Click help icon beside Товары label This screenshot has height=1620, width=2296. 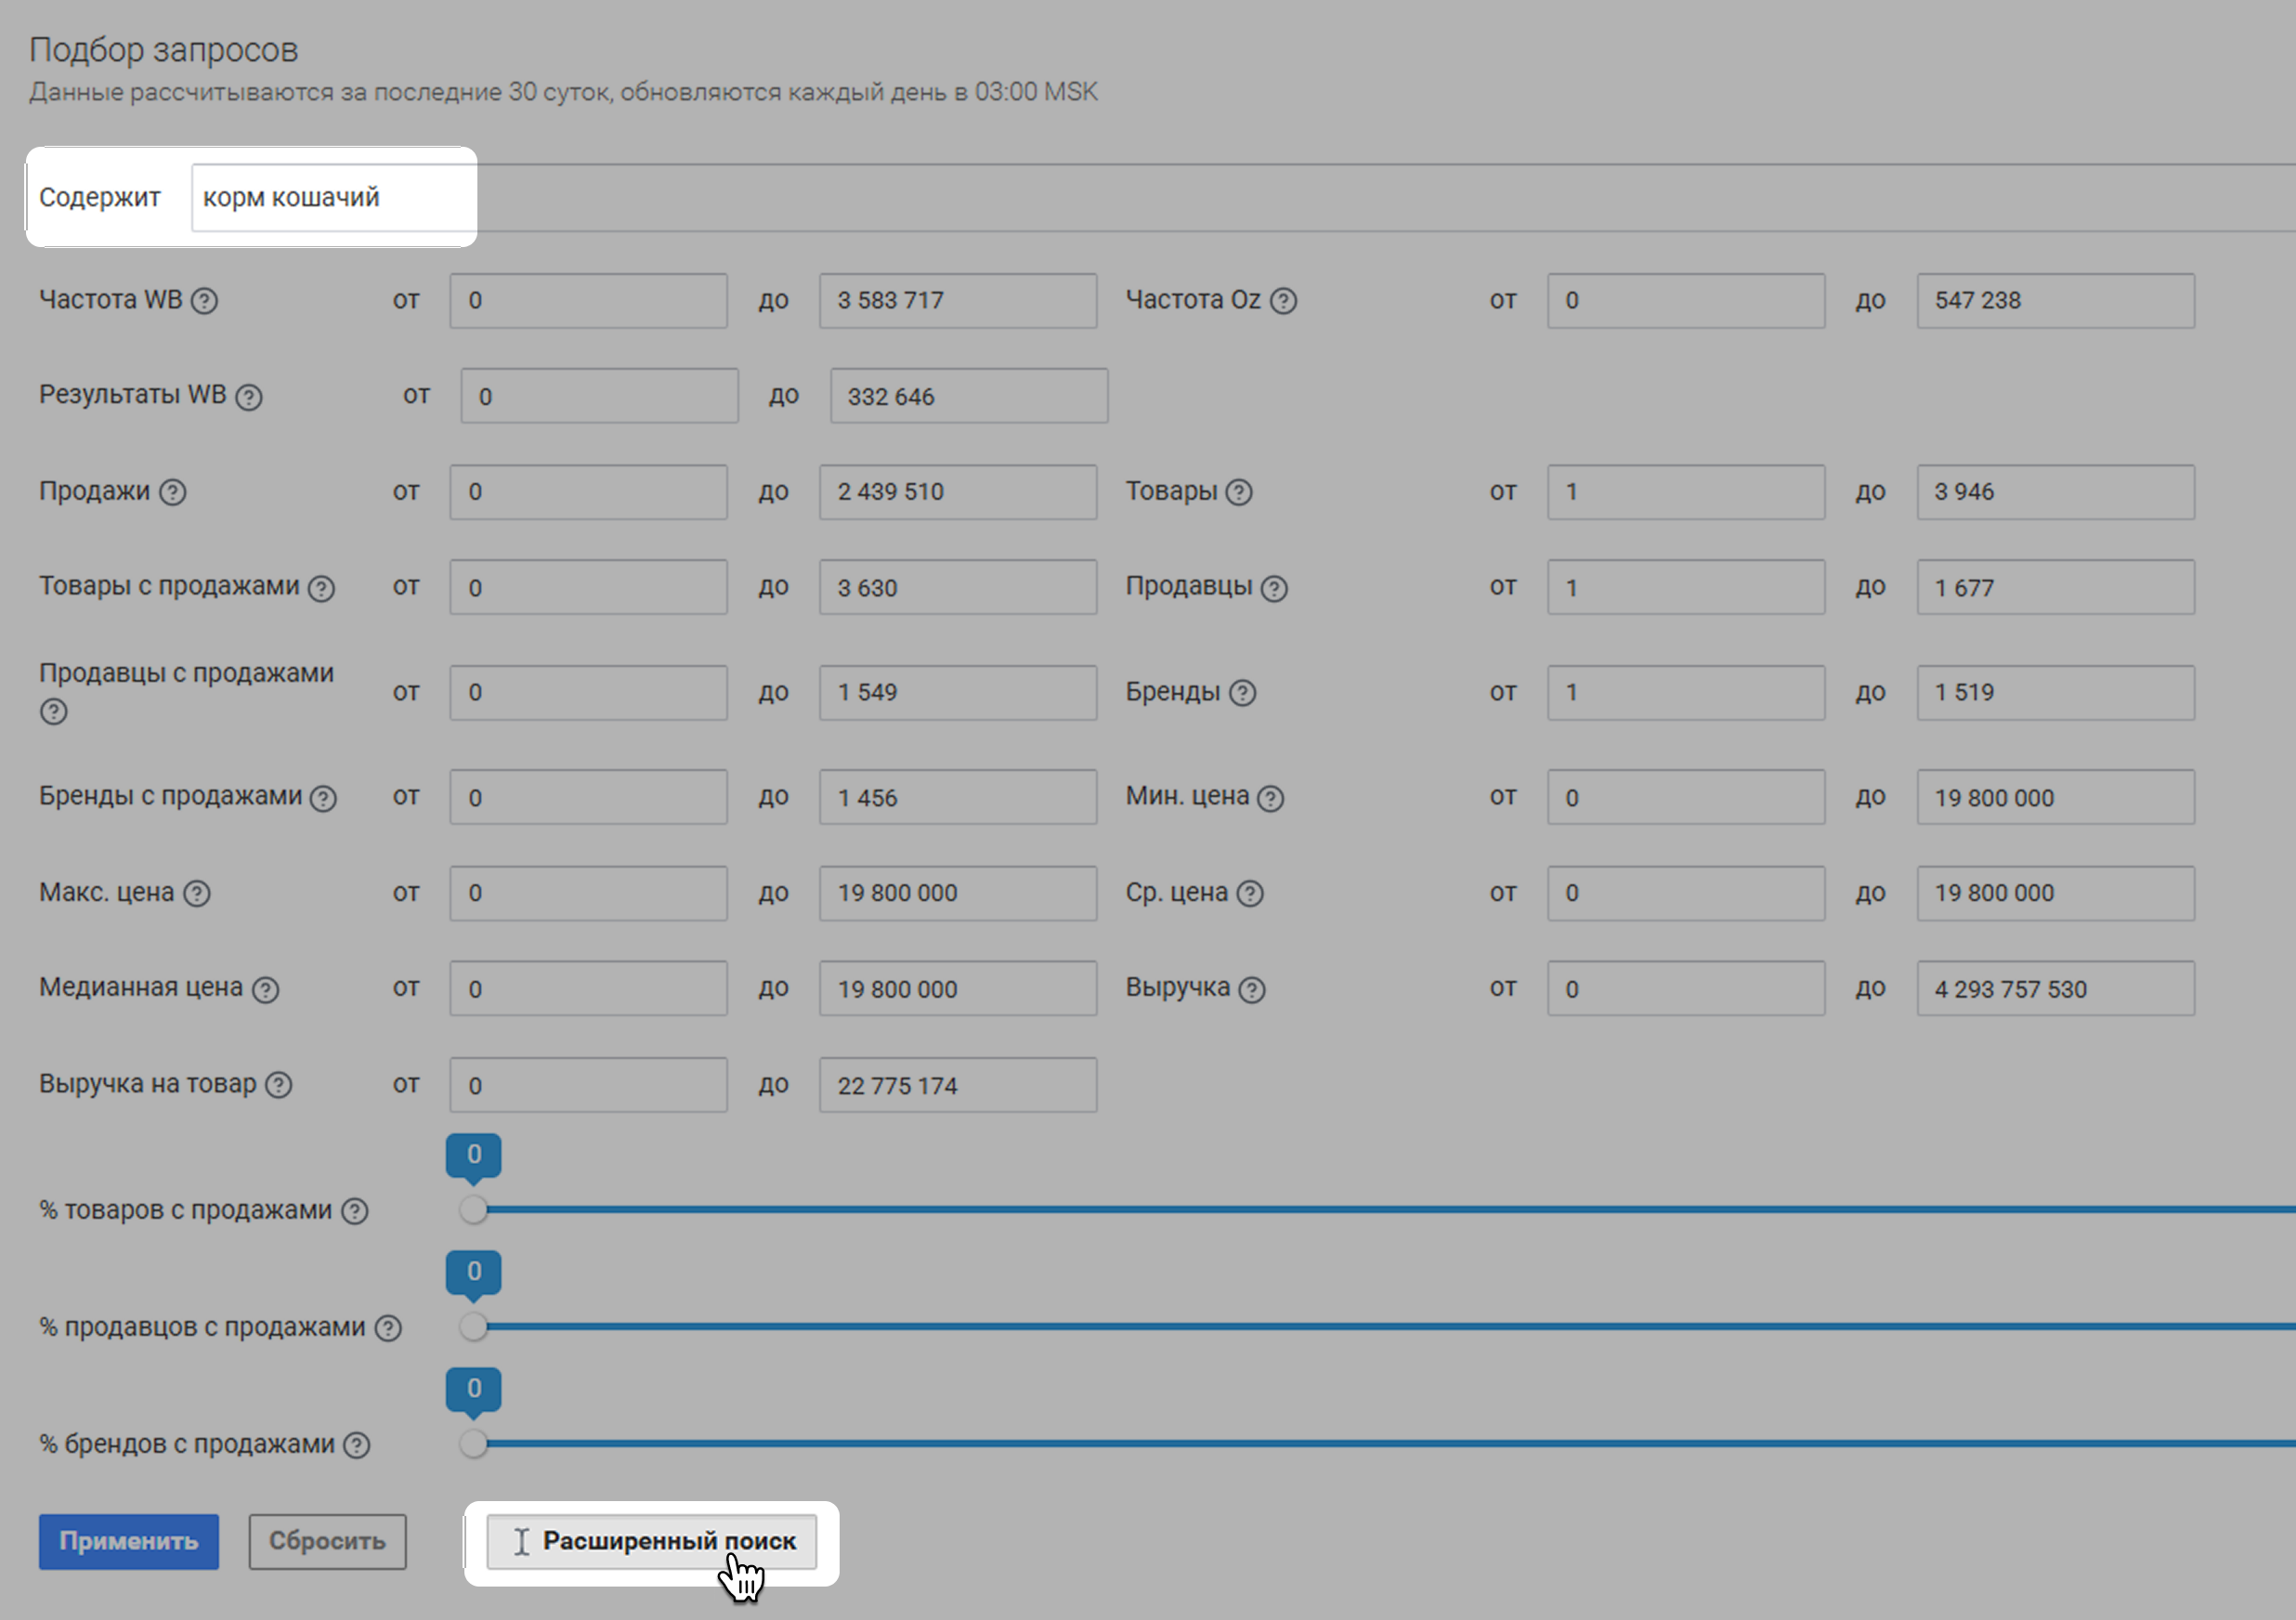point(1239,492)
